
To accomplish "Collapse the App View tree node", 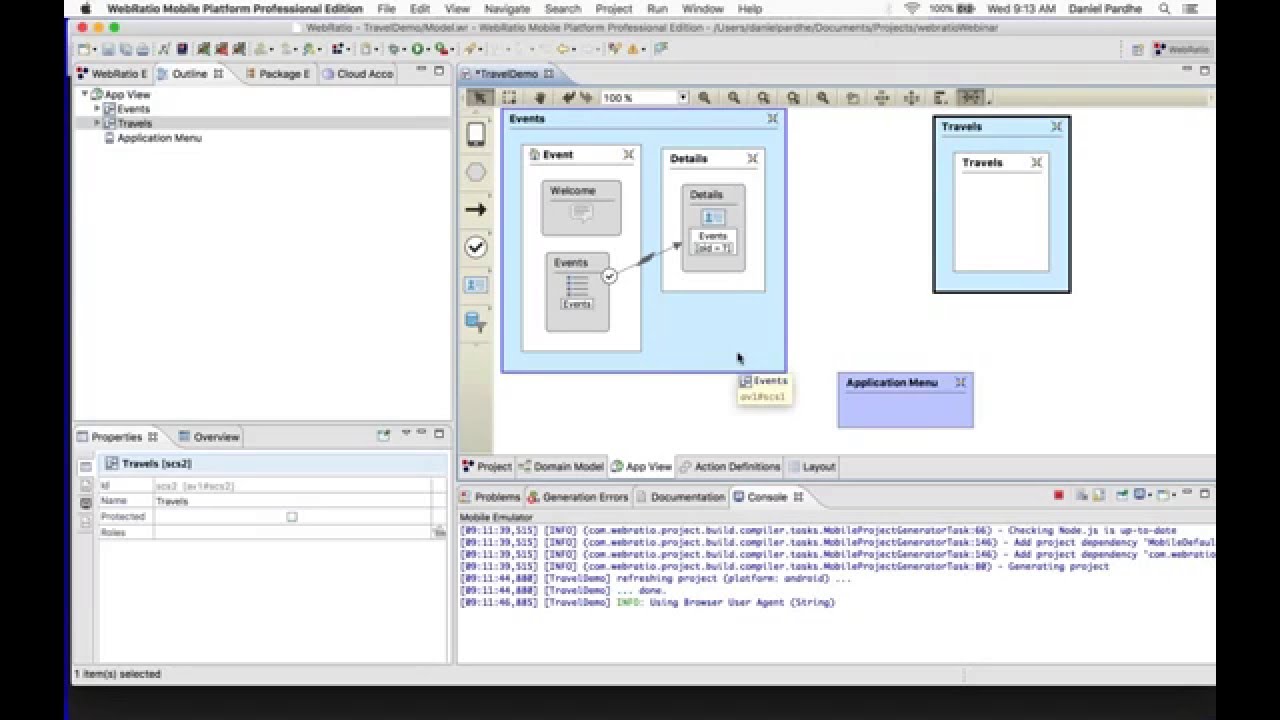I will (x=85, y=94).
